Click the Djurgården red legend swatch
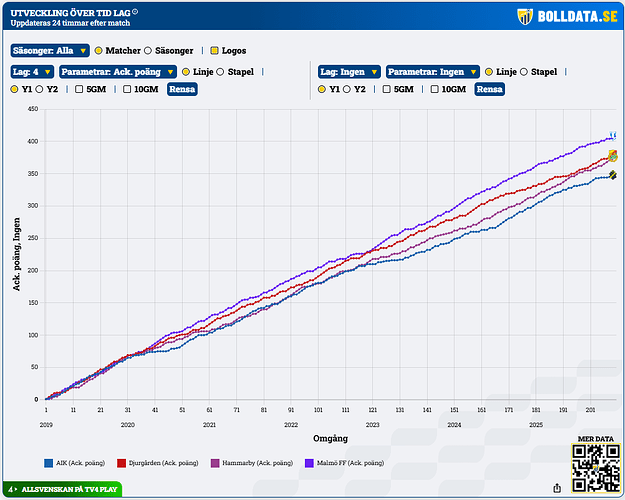Image resolution: width=625 pixels, height=500 pixels. (122, 463)
